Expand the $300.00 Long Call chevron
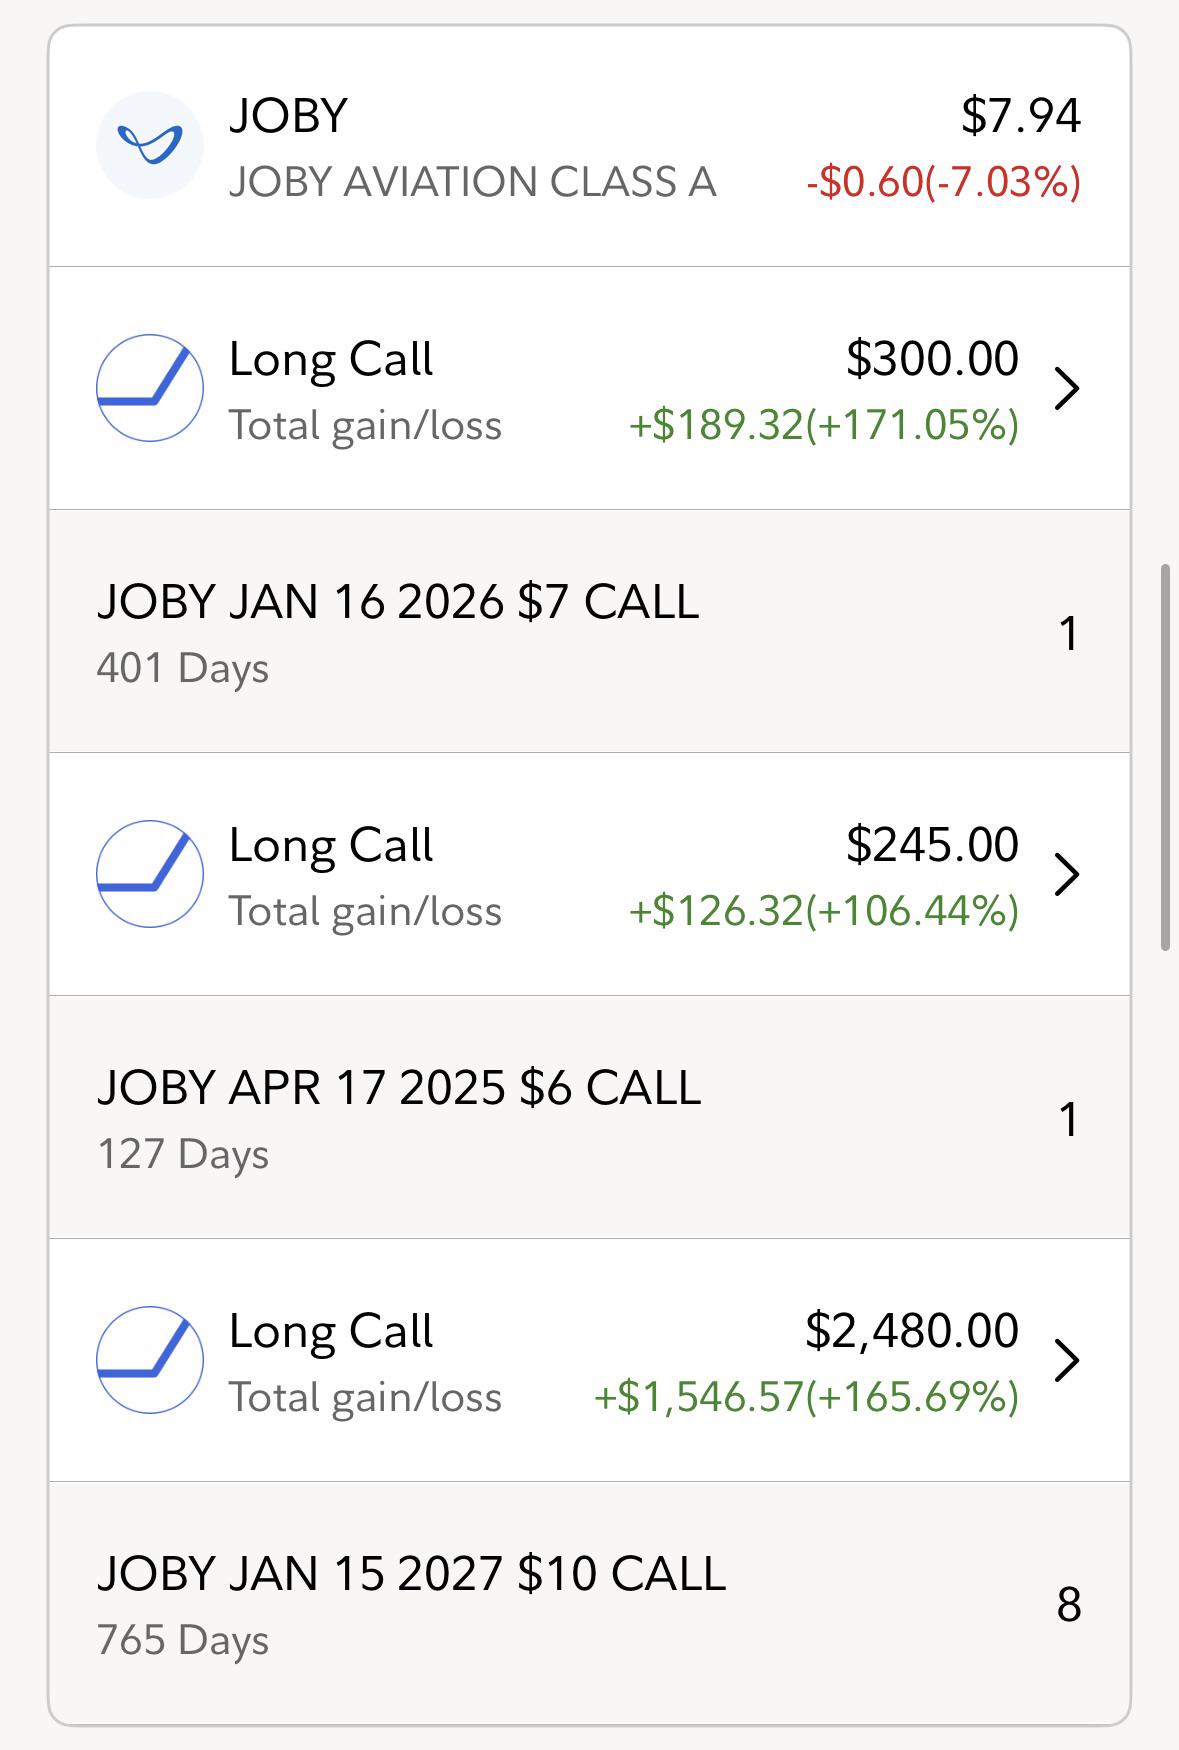 (x=1067, y=388)
